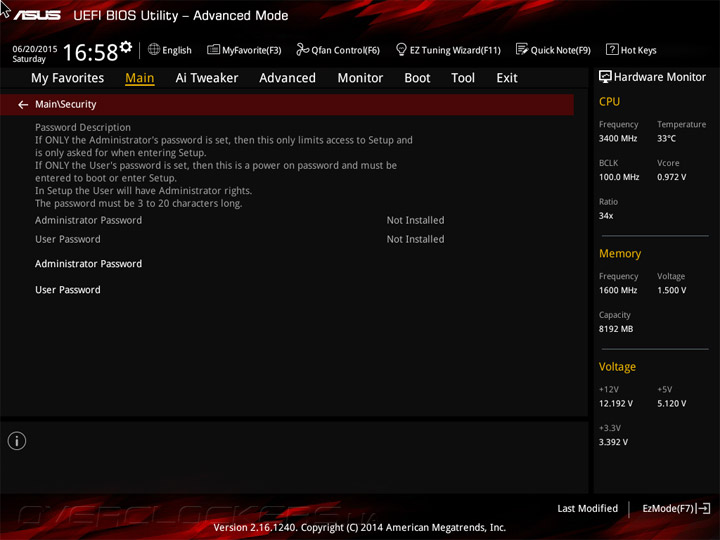This screenshot has height=540, width=720.
Task: Change language from English
Action: point(177,50)
